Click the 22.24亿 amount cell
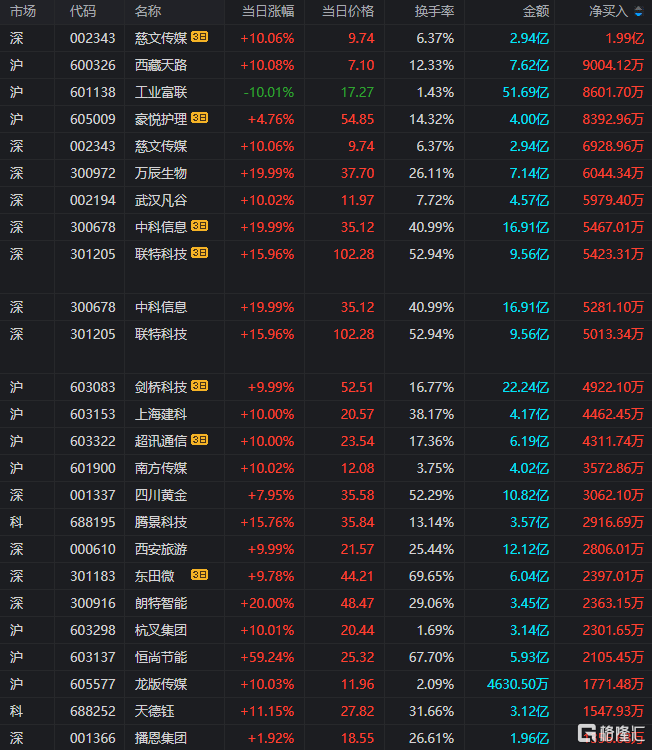Screen dimensions: 652x750 [526, 387]
